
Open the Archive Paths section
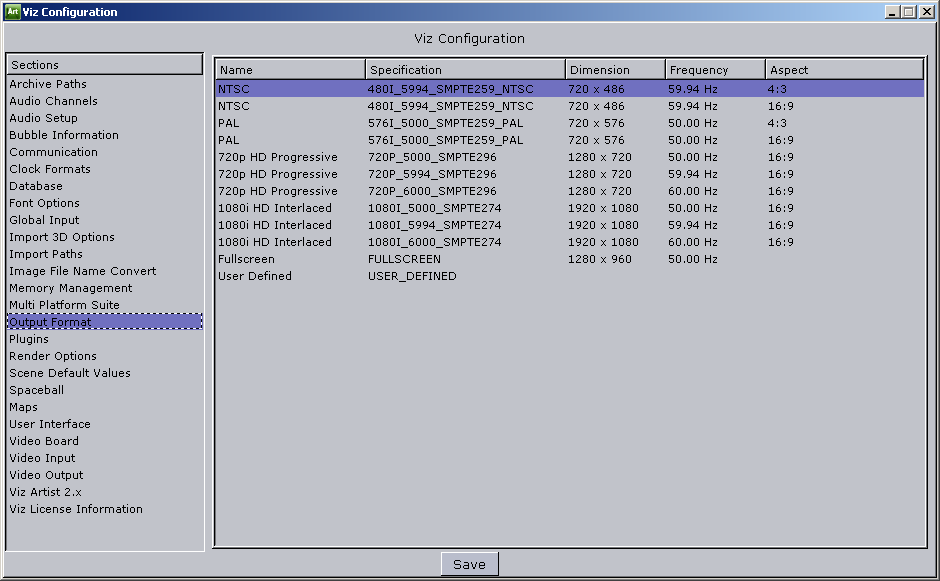48,84
